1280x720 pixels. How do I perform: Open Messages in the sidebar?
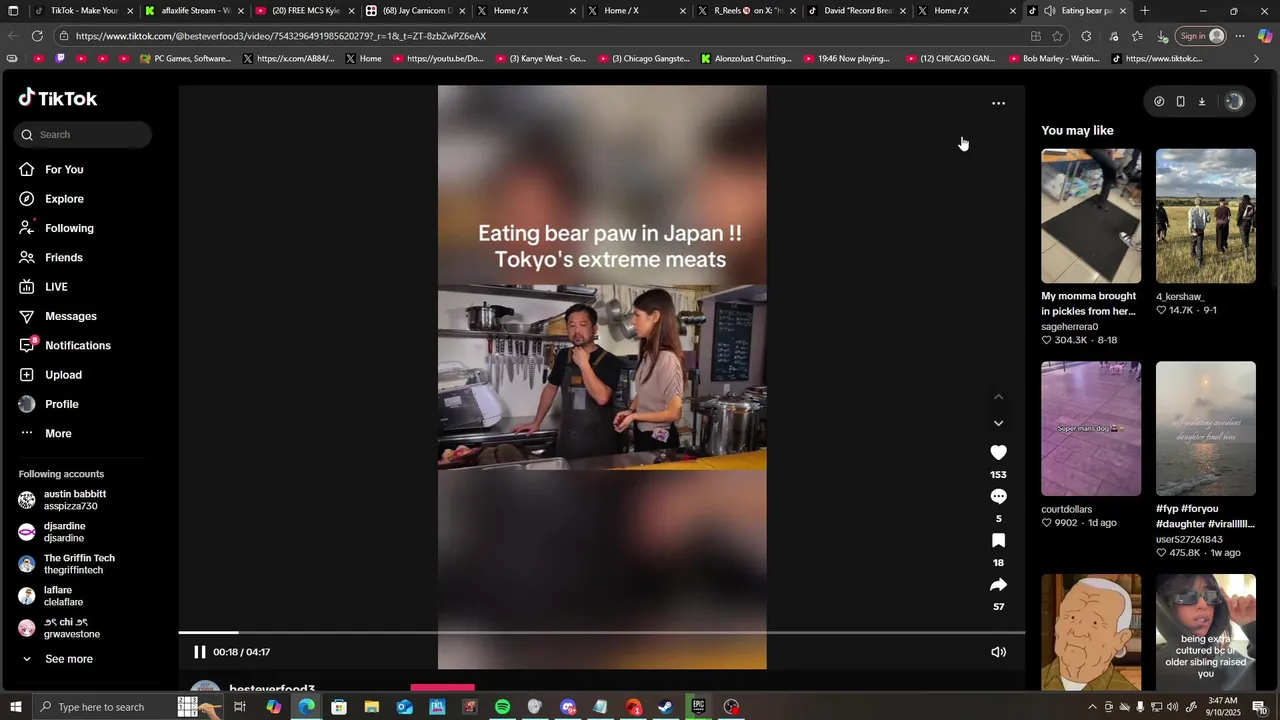tap(70, 316)
